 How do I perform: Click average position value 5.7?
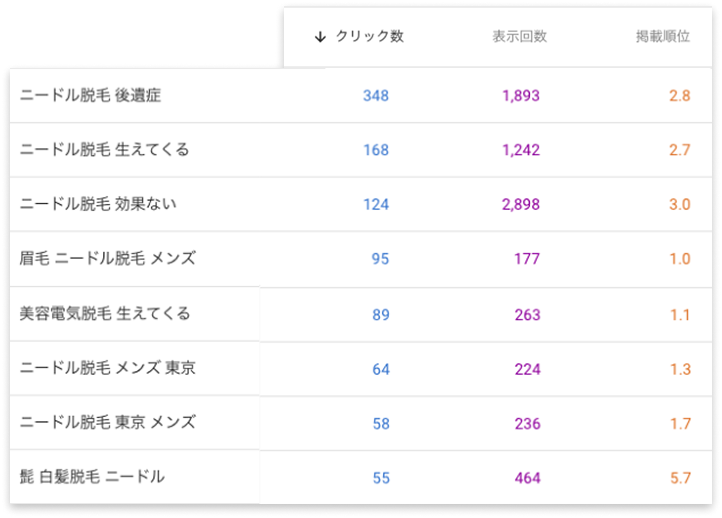pos(680,478)
